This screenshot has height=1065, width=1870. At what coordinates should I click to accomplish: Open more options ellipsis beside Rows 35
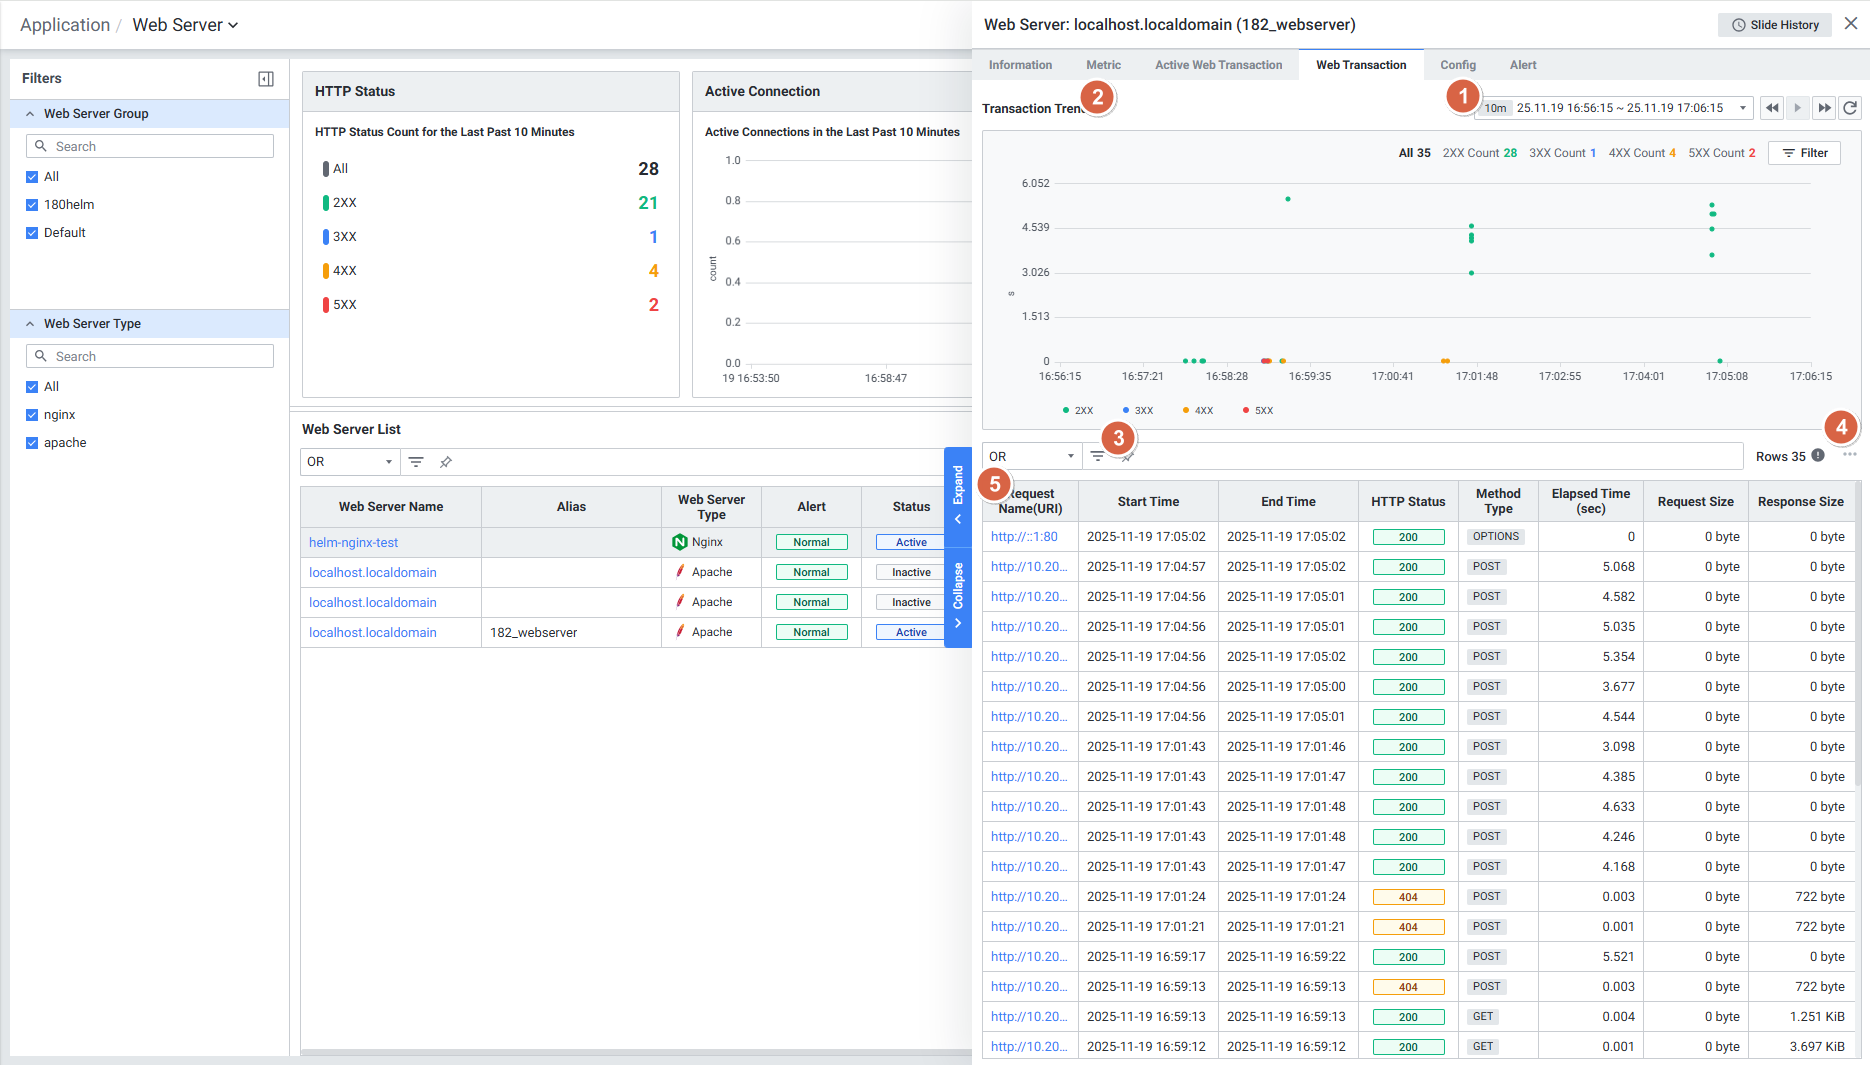pos(1850,455)
